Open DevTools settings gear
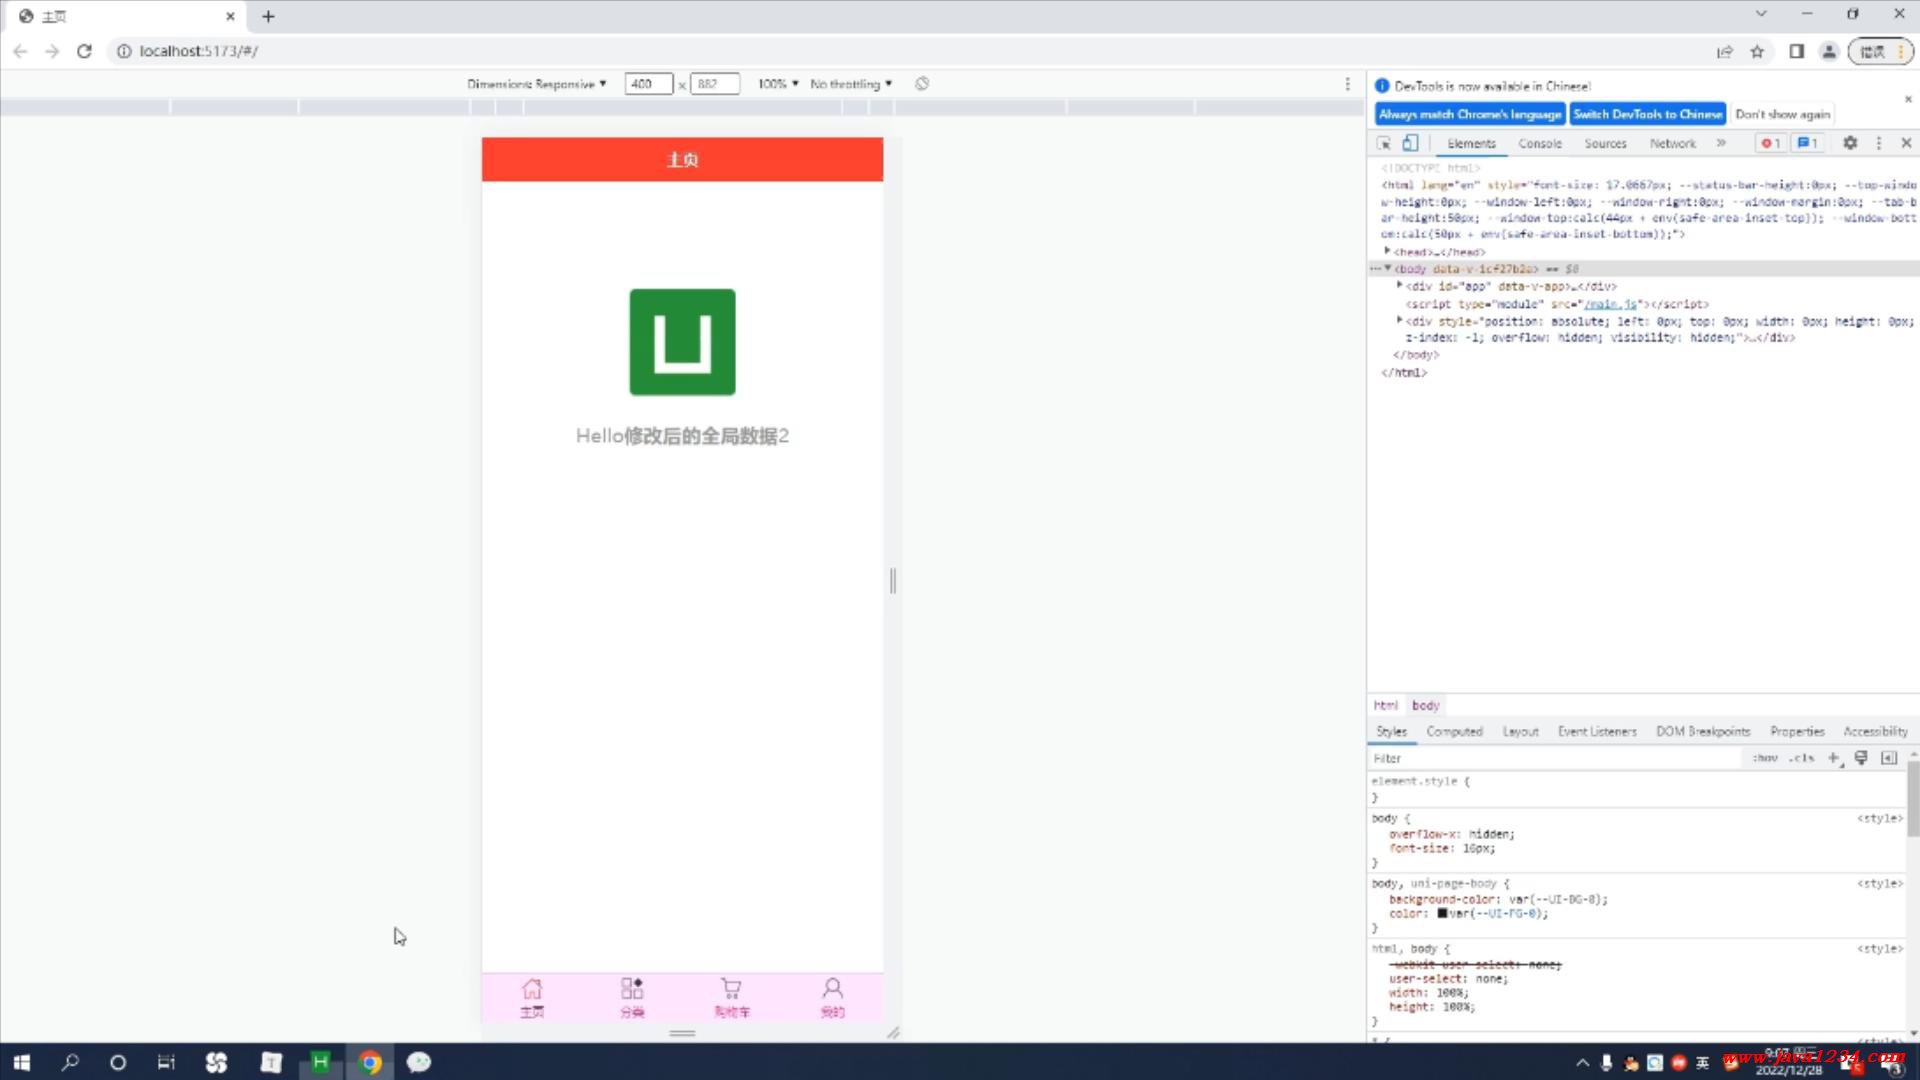Screen dimensions: 1920x1080 point(1850,143)
